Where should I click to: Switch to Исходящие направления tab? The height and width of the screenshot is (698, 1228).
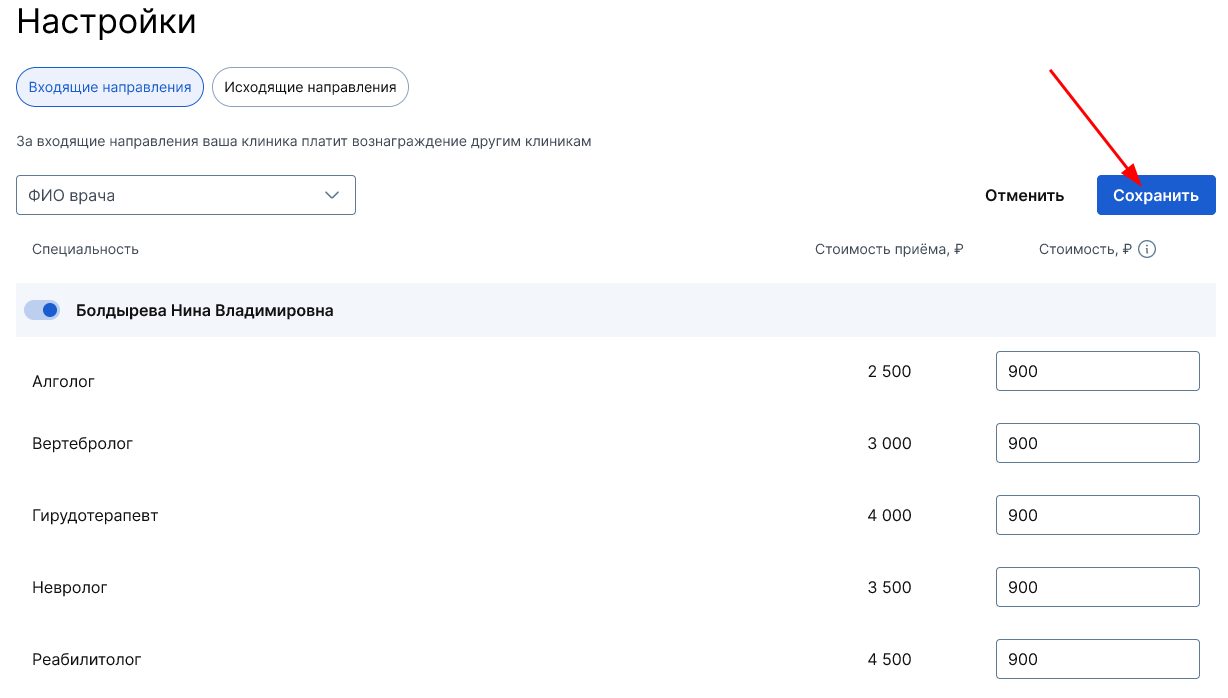click(310, 87)
